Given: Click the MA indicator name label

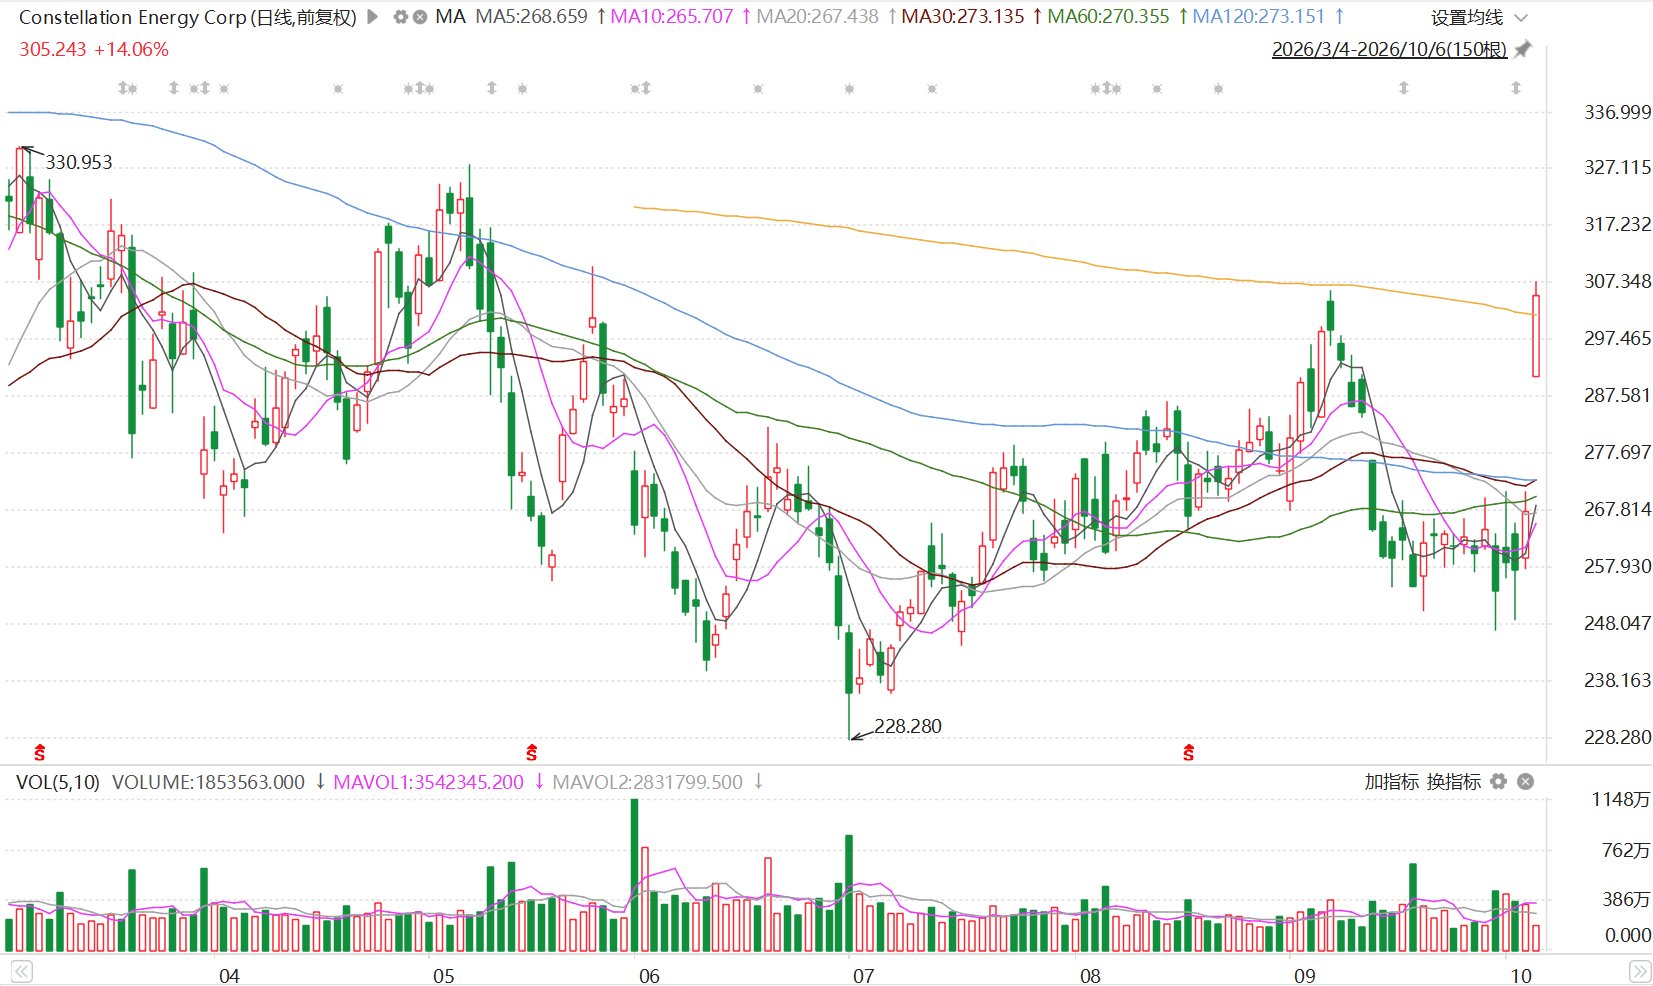Looking at the screenshot, I should coord(450,17).
